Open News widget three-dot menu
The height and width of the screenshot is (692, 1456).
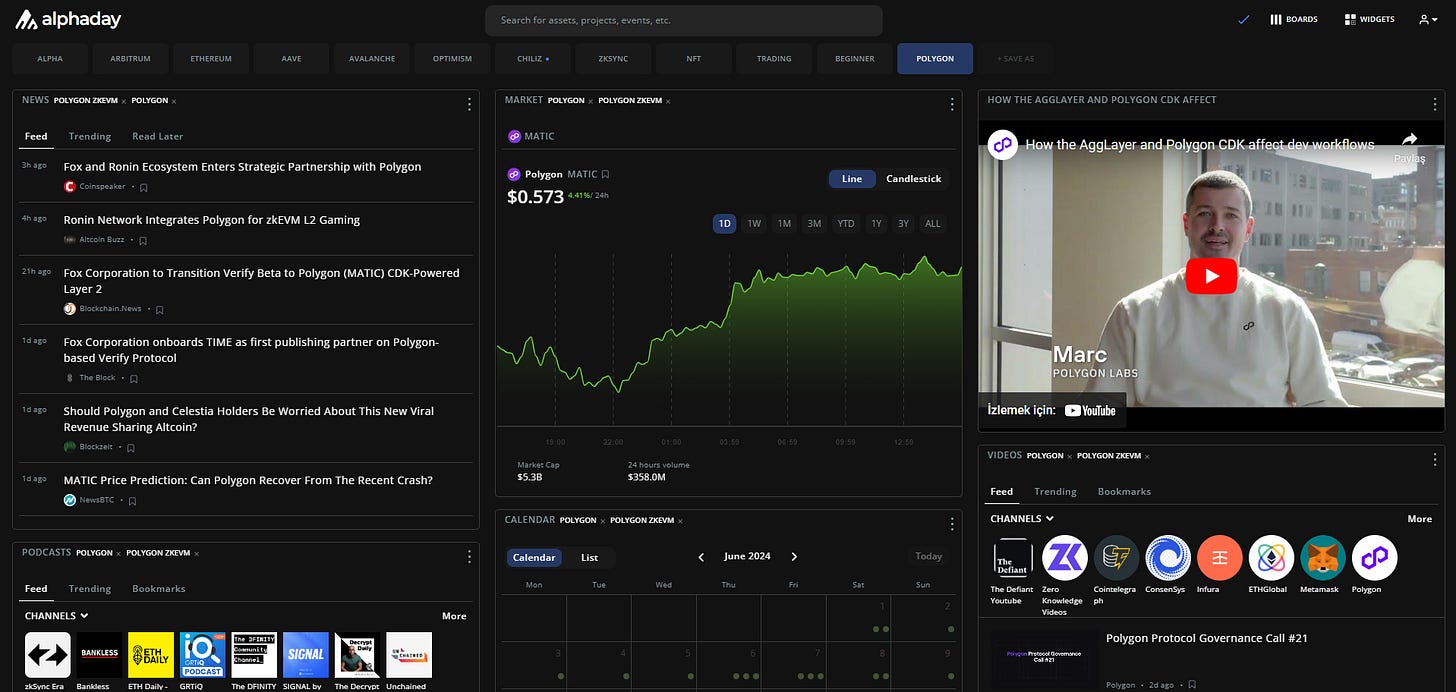(x=469, y=104)
